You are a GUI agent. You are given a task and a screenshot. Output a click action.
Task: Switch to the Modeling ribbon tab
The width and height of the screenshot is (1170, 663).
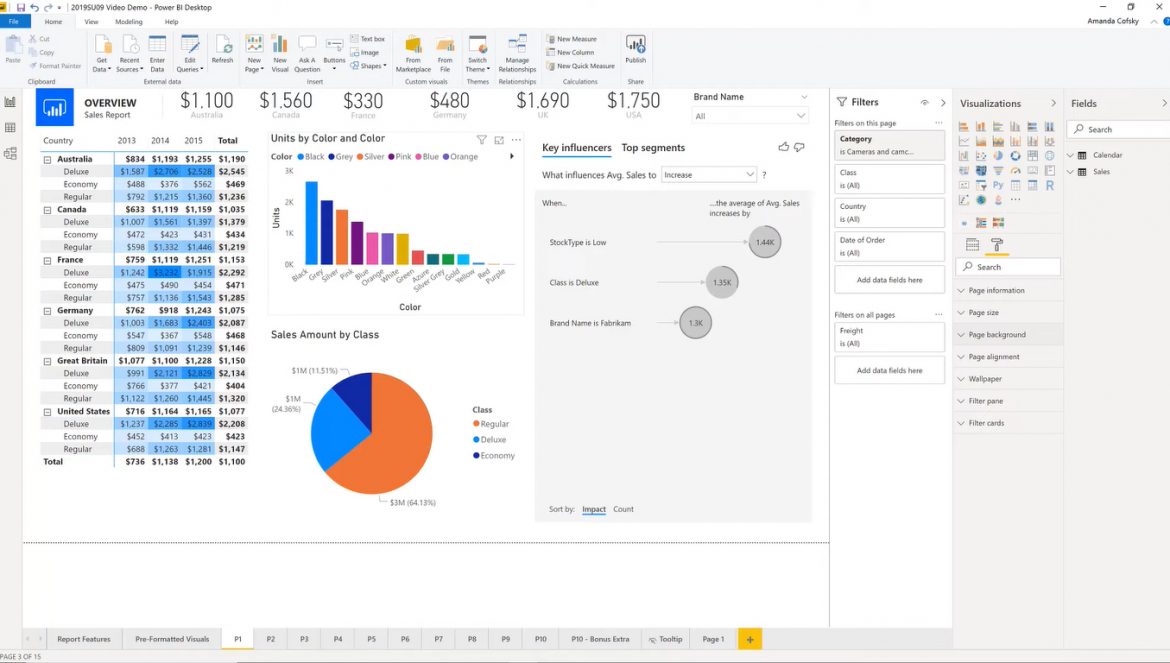129,22
